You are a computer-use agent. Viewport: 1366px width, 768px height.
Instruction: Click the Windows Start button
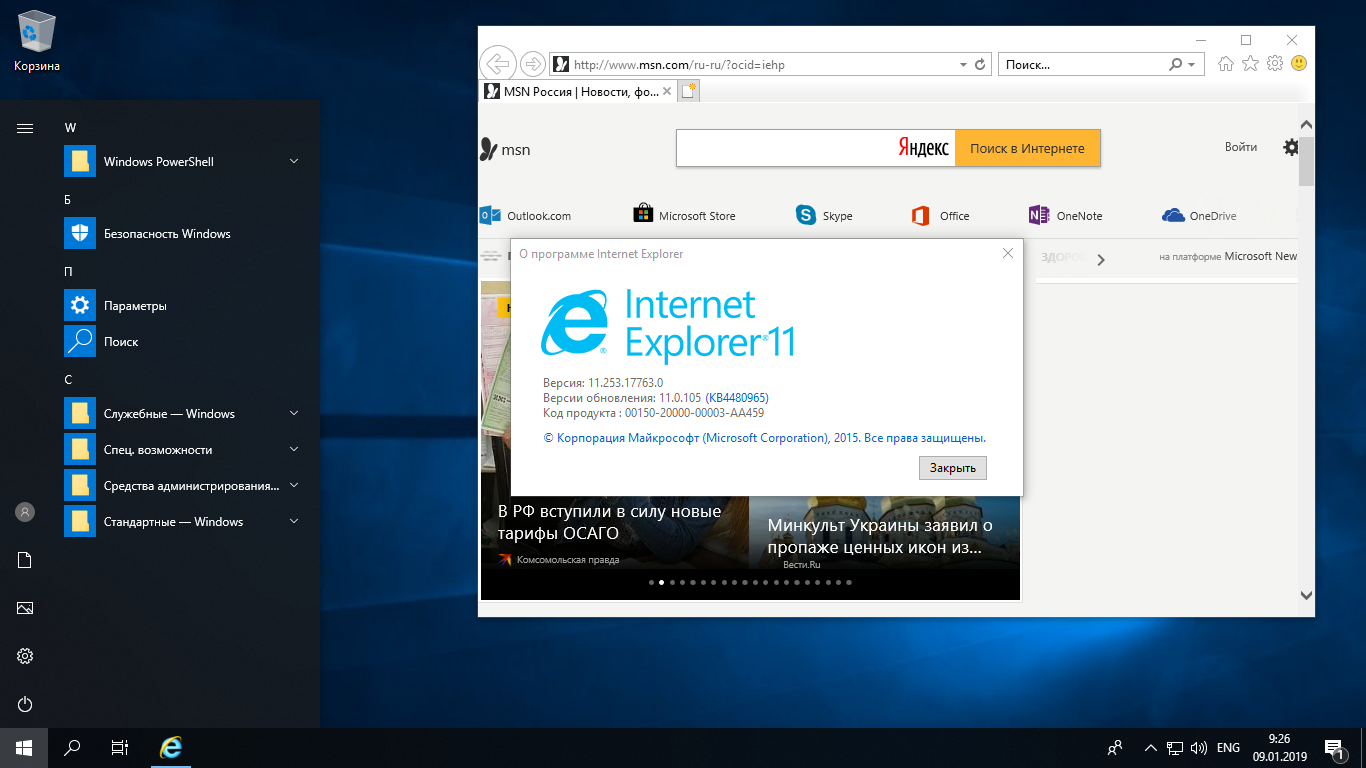(x=24, y=747)
